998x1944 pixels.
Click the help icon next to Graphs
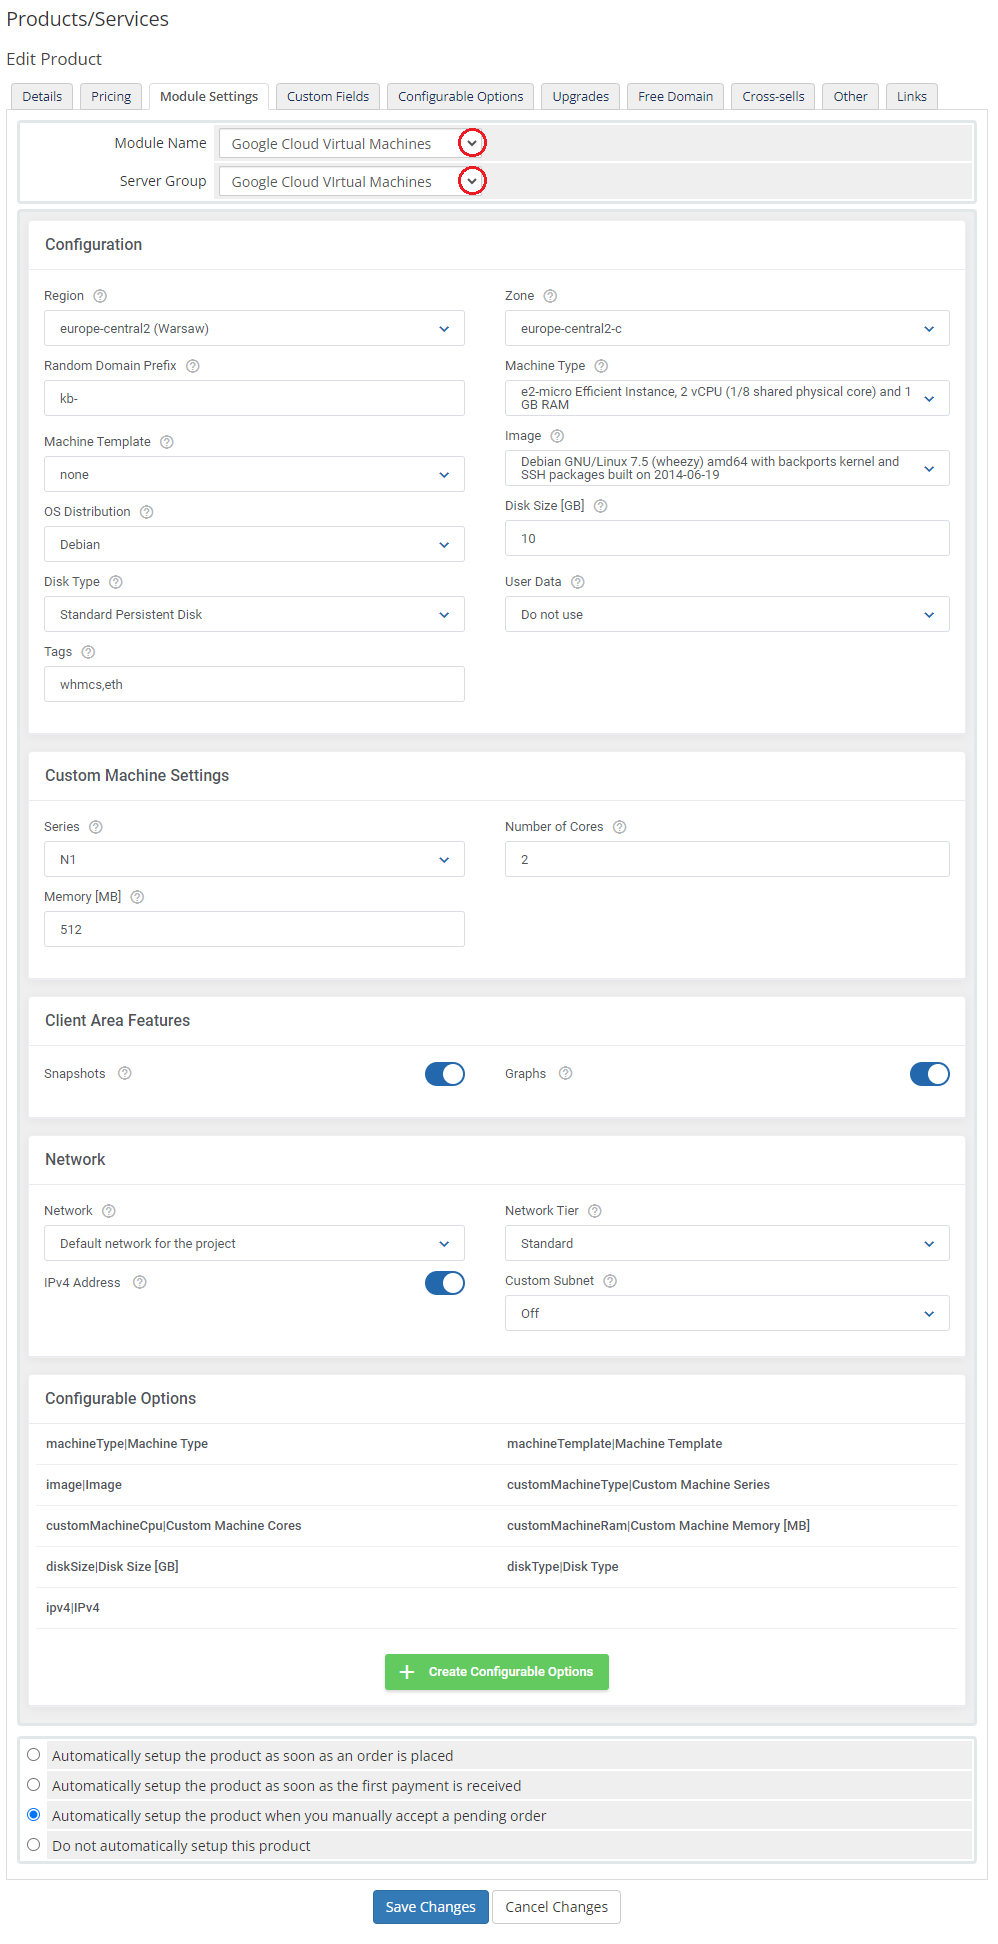(x=565, y=1073)
